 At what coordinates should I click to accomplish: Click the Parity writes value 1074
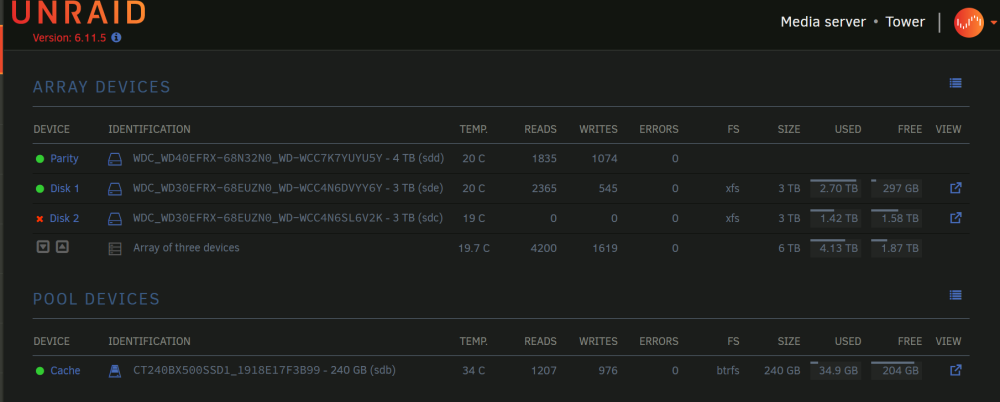tap(605, 159)
